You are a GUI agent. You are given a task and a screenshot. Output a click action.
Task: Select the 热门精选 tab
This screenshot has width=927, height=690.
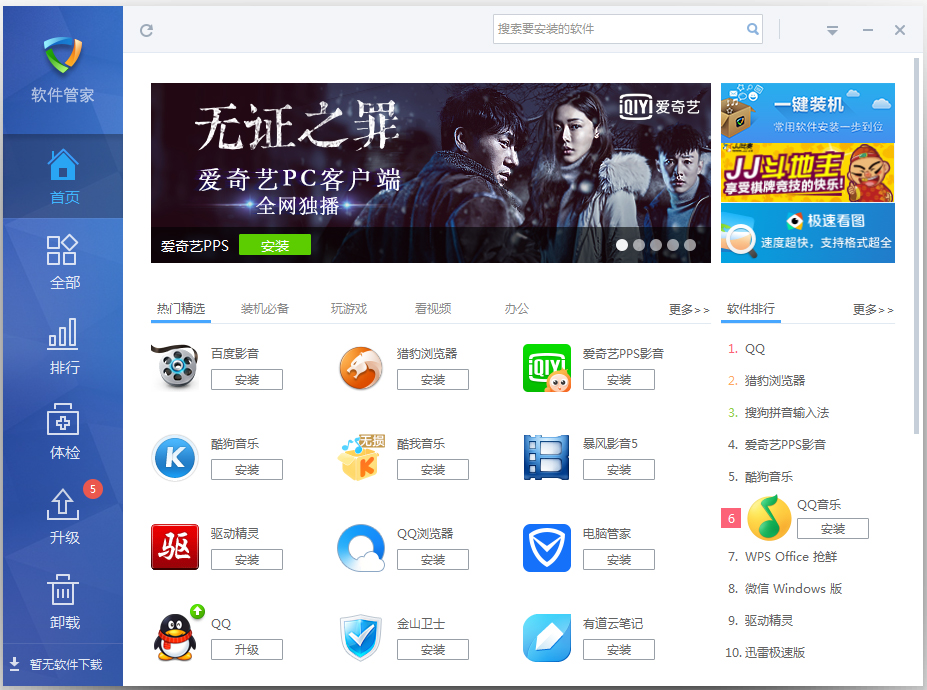pyautogui.click(x=181, y=309)
